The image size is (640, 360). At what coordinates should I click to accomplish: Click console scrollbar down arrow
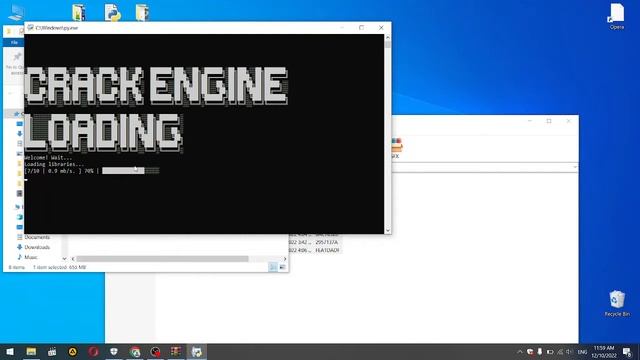[388, 231]
